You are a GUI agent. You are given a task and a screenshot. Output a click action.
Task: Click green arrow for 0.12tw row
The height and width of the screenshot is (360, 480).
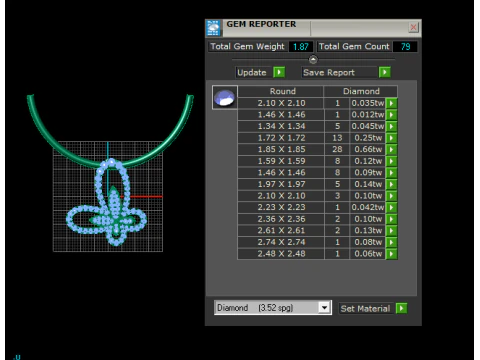pos(392,161)
